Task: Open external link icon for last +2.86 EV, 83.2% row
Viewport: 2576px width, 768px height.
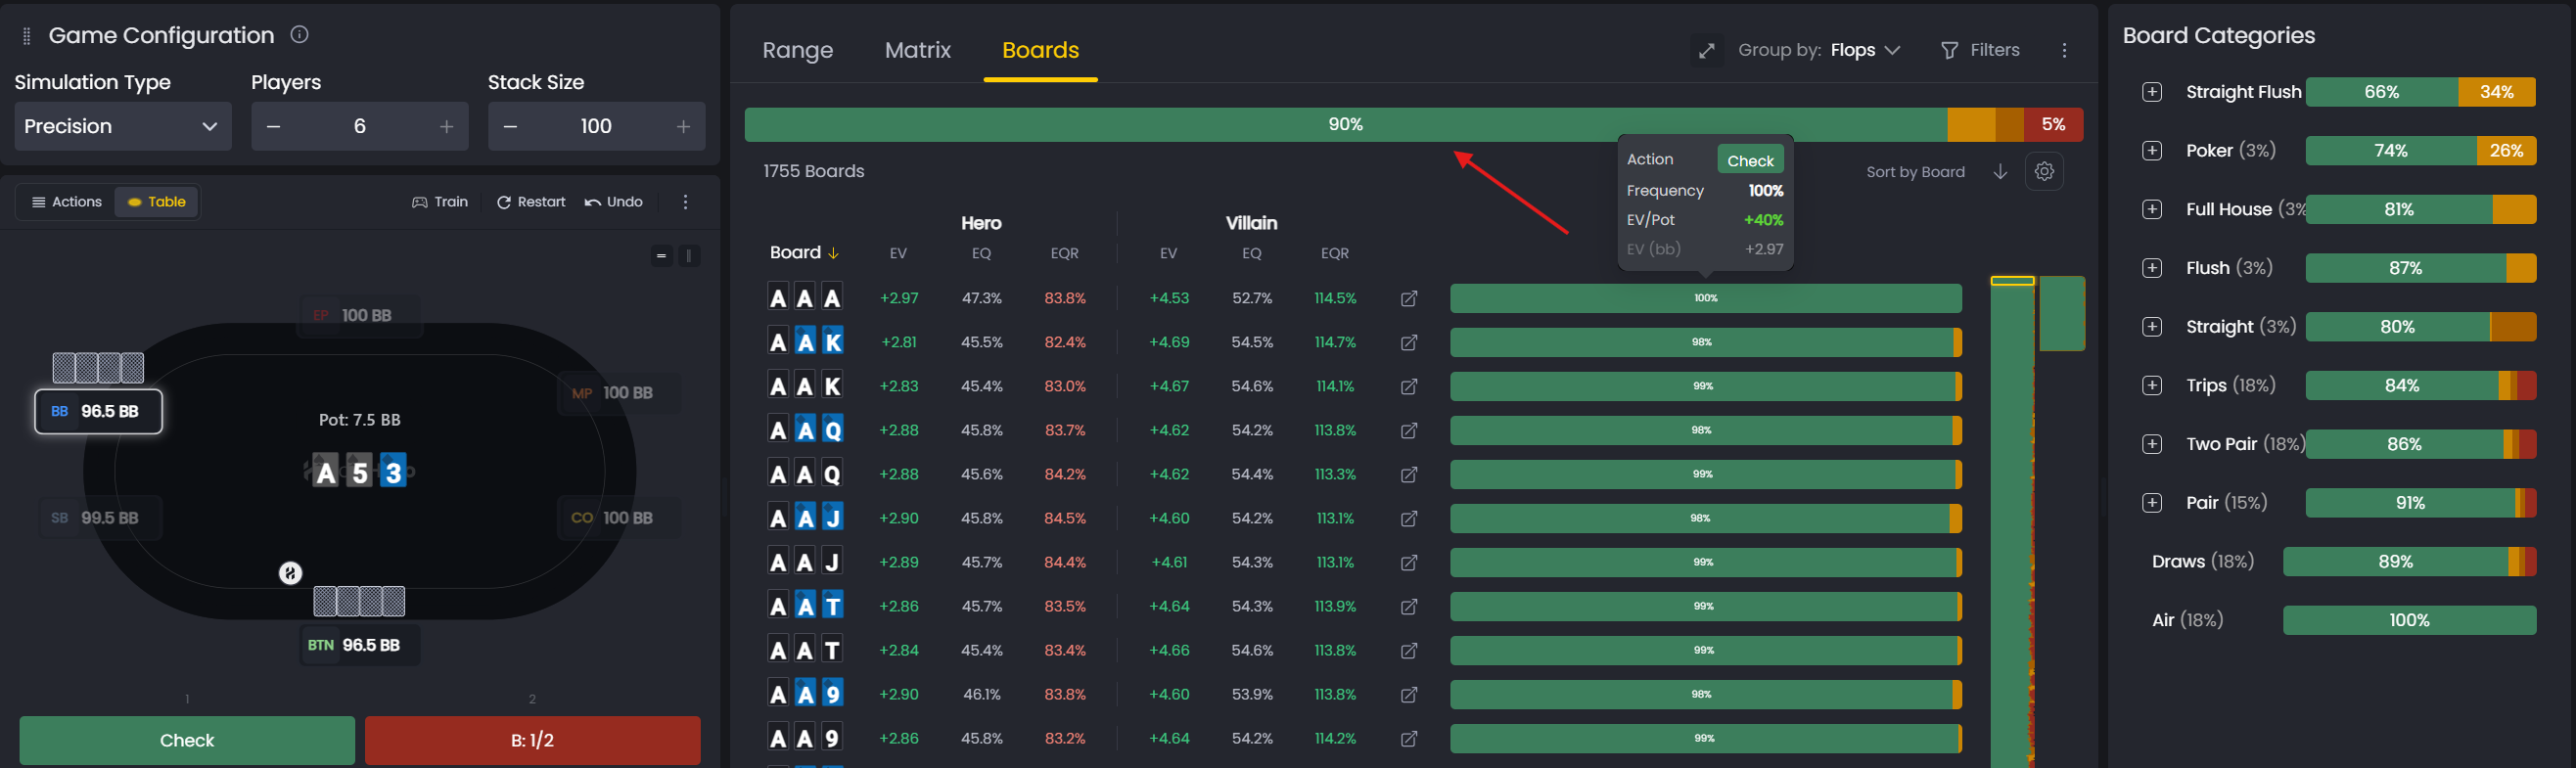Action: coord(1409,738)
